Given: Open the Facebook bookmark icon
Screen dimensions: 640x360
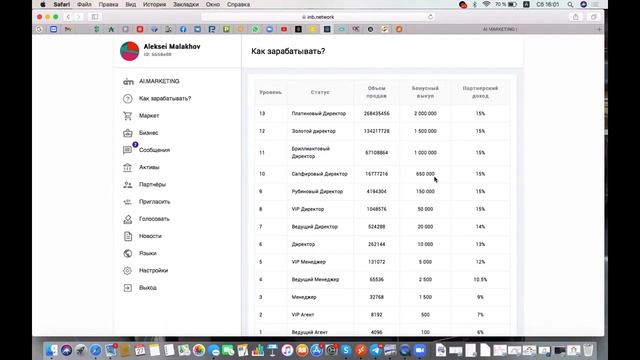Looking at the screenshot, I should 183,29.
